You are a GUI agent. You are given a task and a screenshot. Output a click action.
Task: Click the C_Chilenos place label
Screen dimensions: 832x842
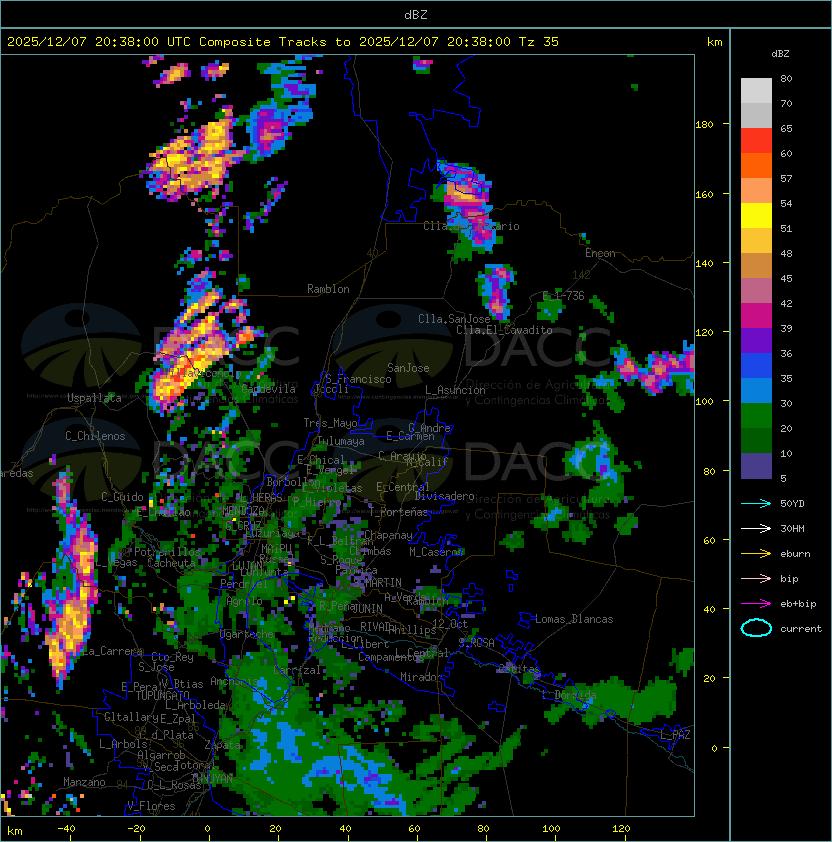(95, 436)
